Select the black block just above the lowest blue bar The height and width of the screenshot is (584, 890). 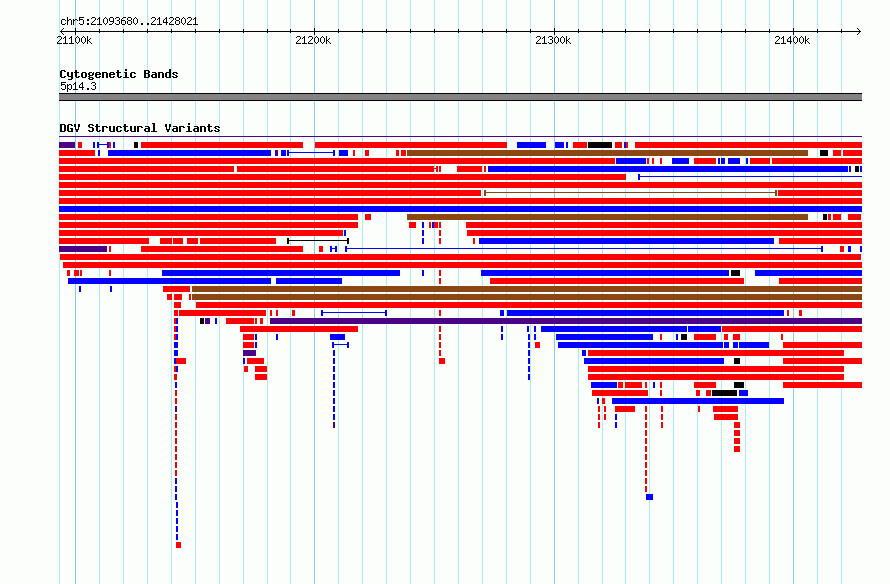pyautogui.click(x=724, y=393)
